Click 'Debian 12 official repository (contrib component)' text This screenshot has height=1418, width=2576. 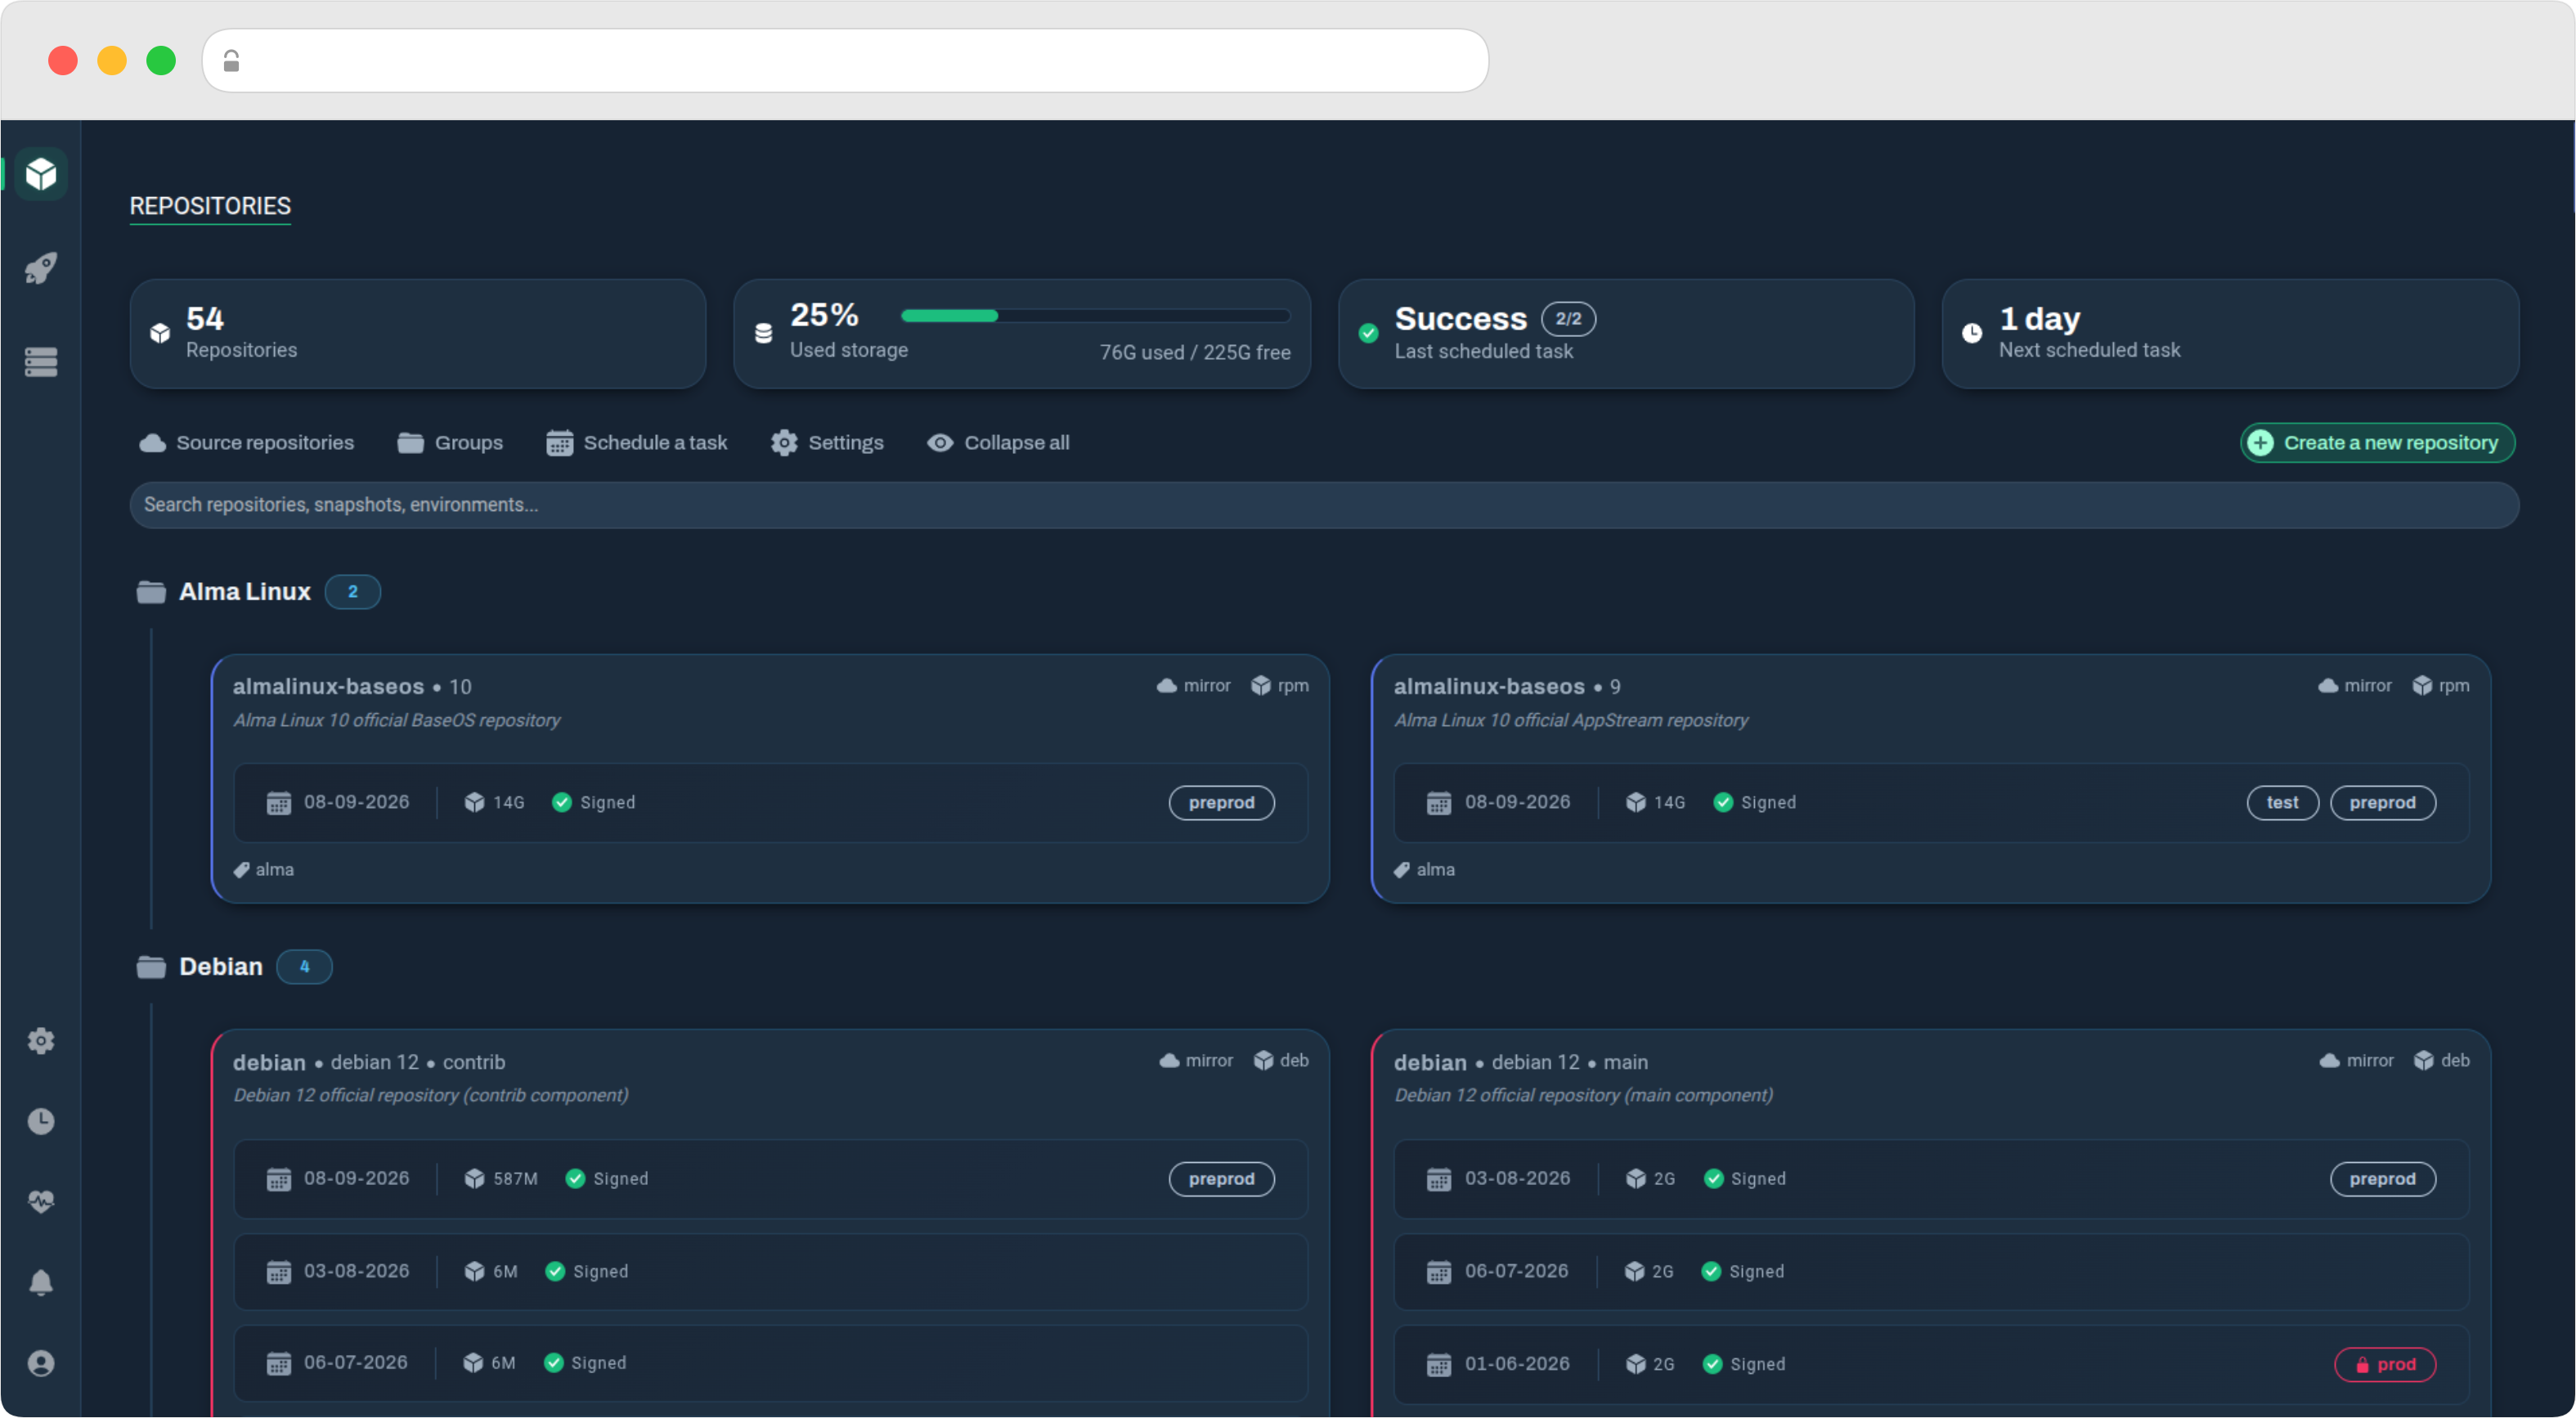pyautogui.click(x=431, y=1095)
